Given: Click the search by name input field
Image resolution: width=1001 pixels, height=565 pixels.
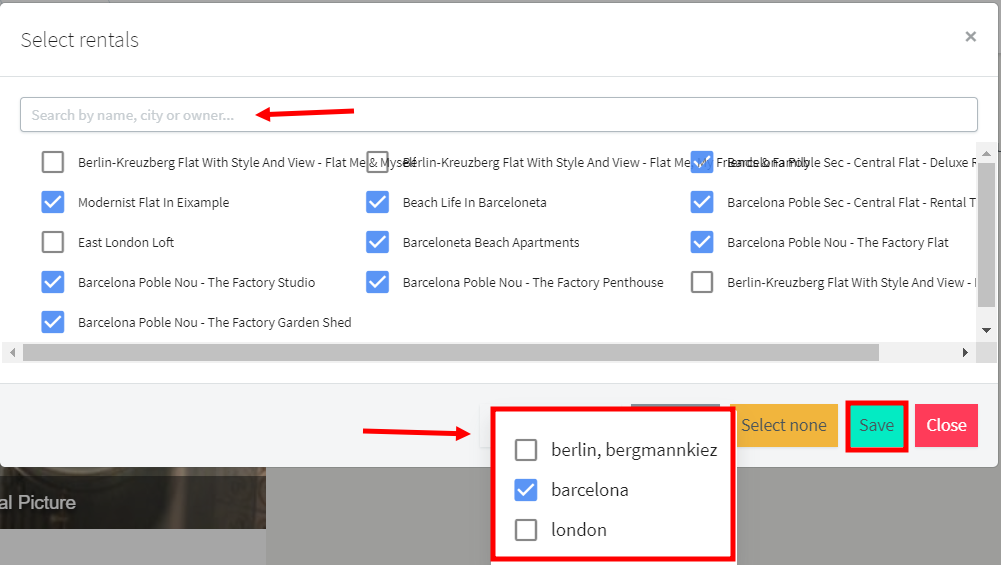Looking at the screenshot, I should [x=498, y=115].
